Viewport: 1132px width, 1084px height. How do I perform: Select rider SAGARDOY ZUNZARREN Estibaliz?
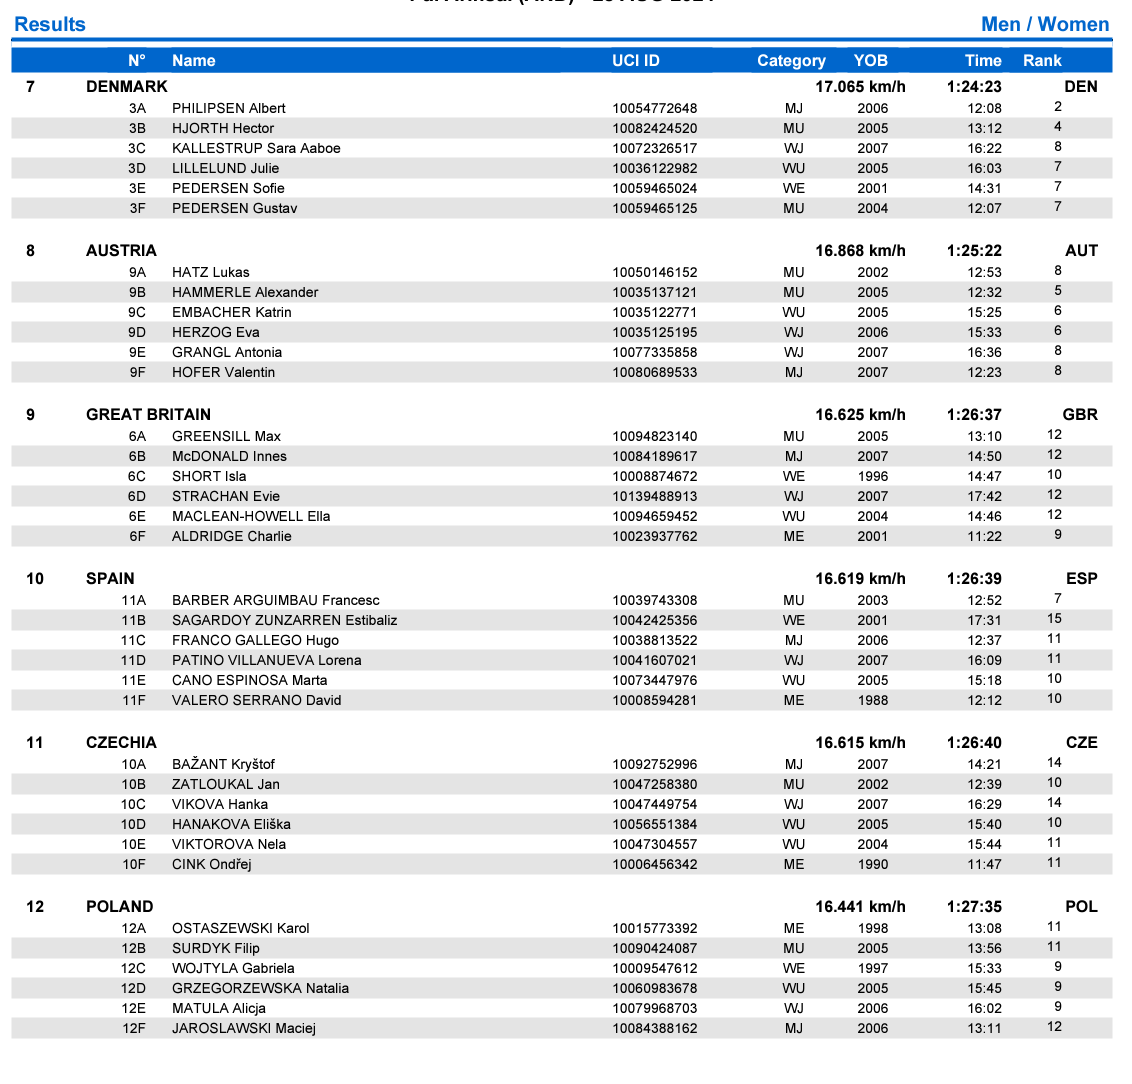(284, 621)
